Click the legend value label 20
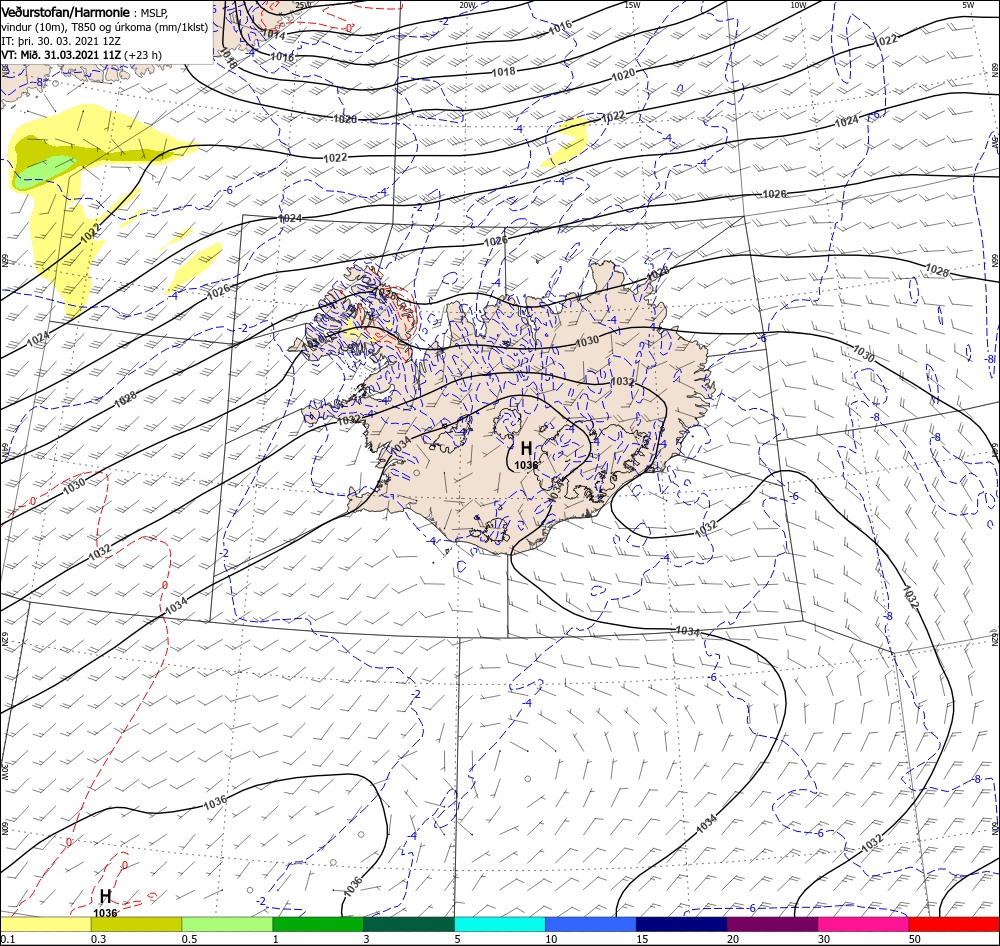This screenshot has height=946, width=1000. point(733,939)
